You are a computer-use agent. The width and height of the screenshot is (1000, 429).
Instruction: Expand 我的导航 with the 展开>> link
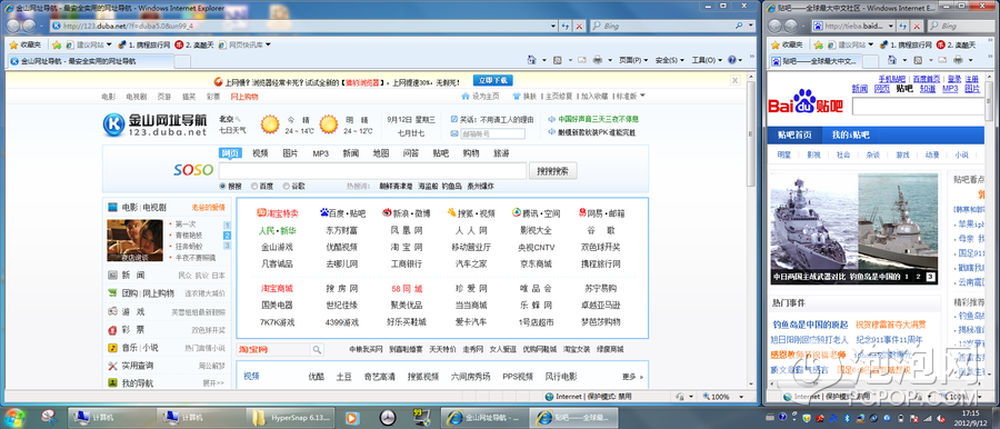coord(214,383)
